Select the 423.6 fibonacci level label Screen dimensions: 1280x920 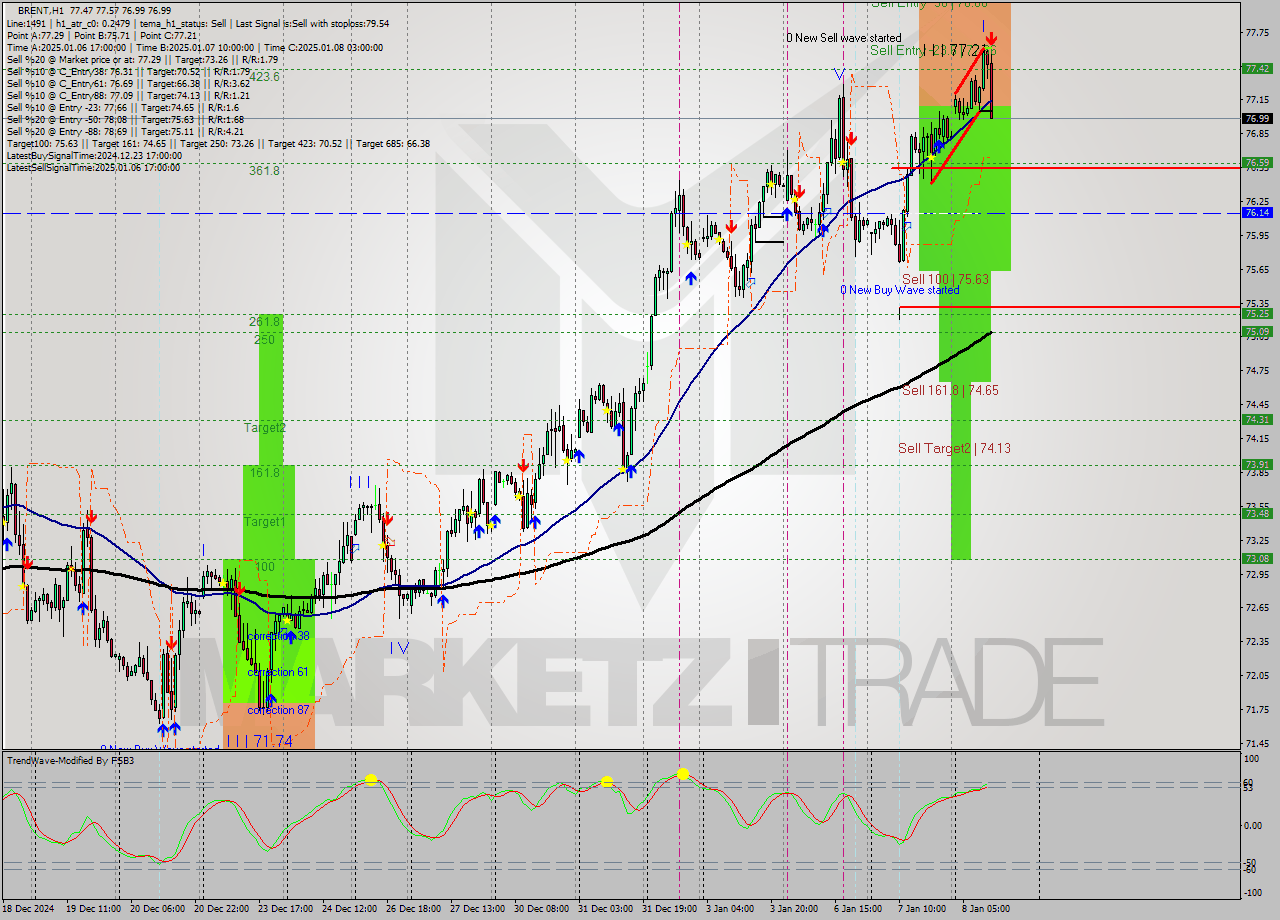264,76
